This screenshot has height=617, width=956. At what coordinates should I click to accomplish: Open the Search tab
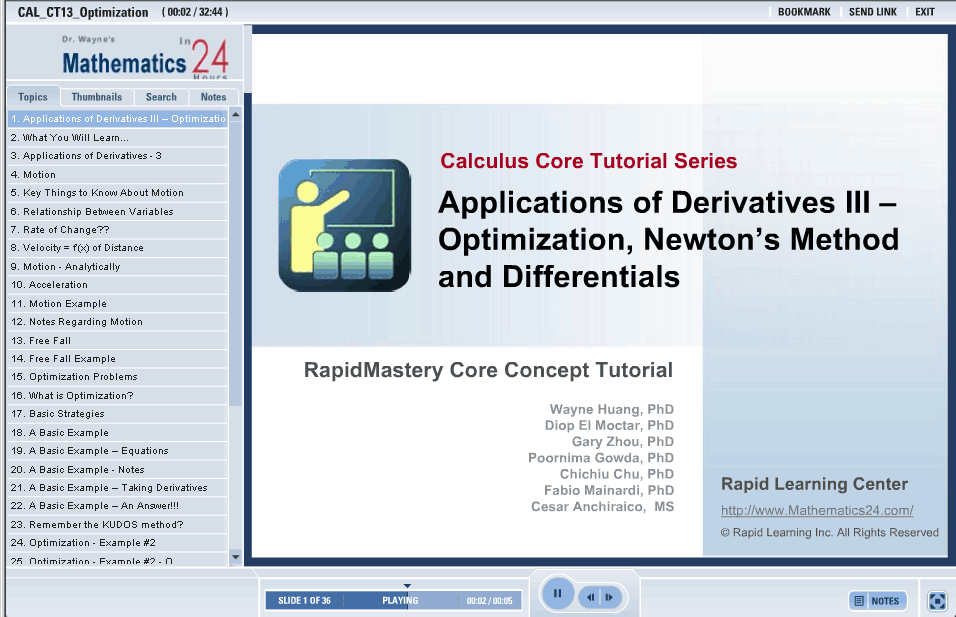161,97
